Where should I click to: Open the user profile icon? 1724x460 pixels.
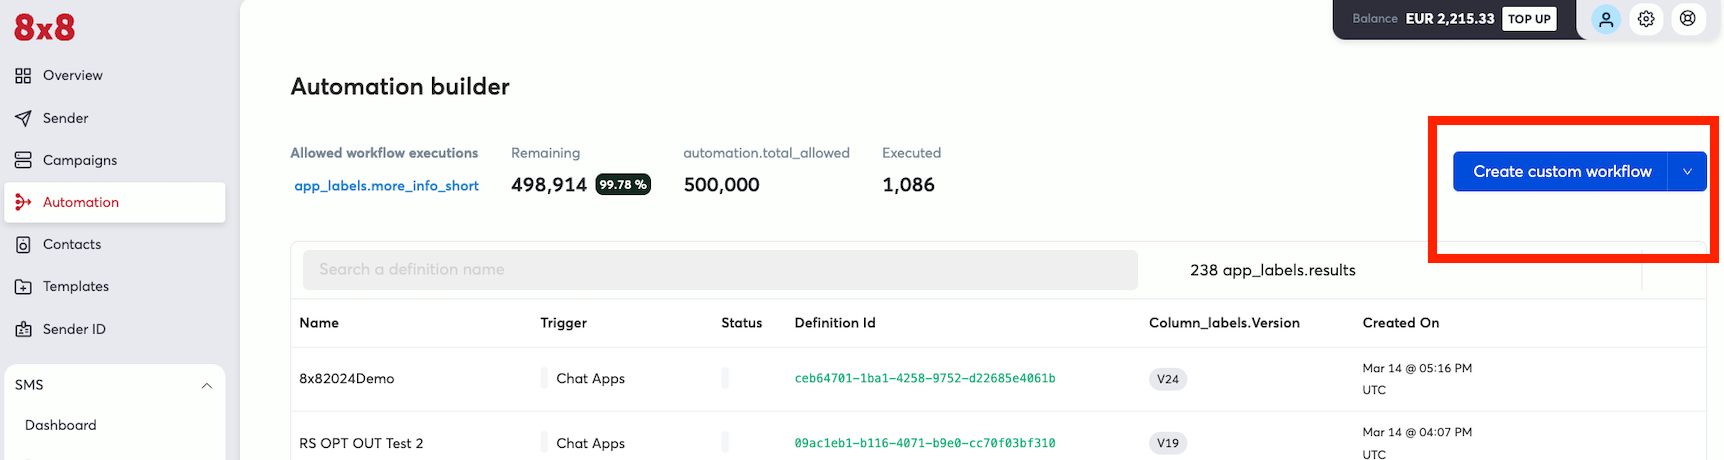[1605, 19]
